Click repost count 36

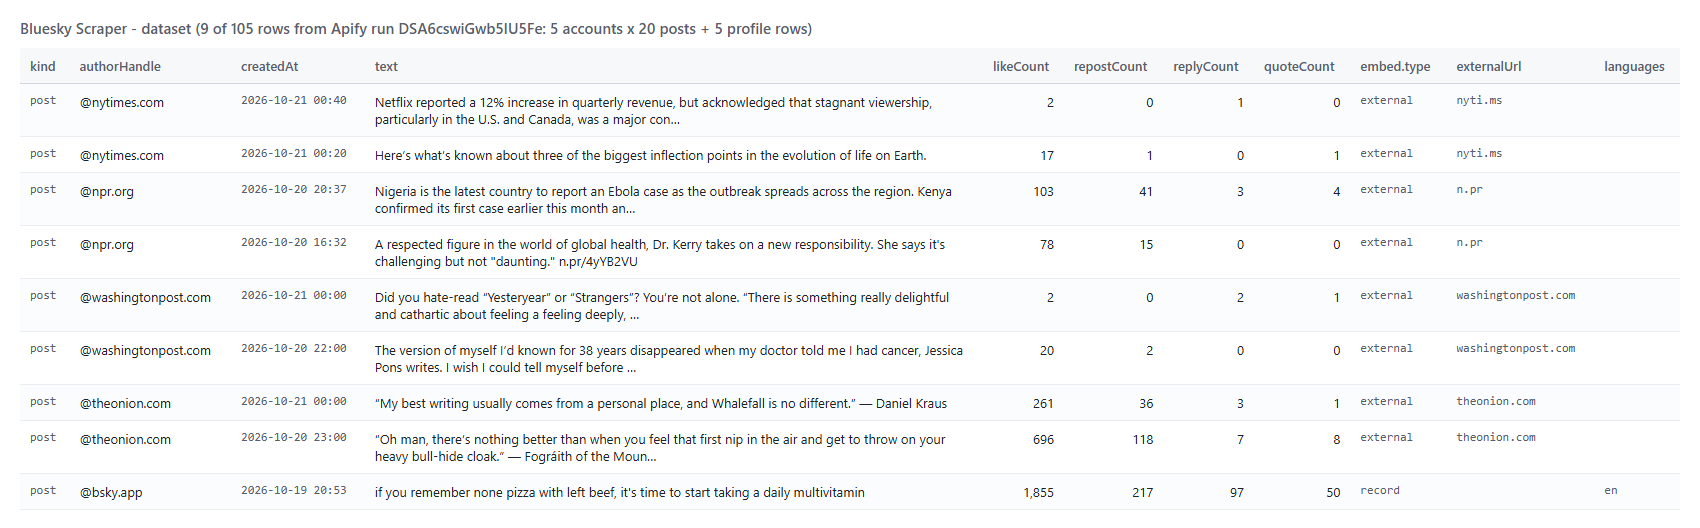pos(1146,404)
